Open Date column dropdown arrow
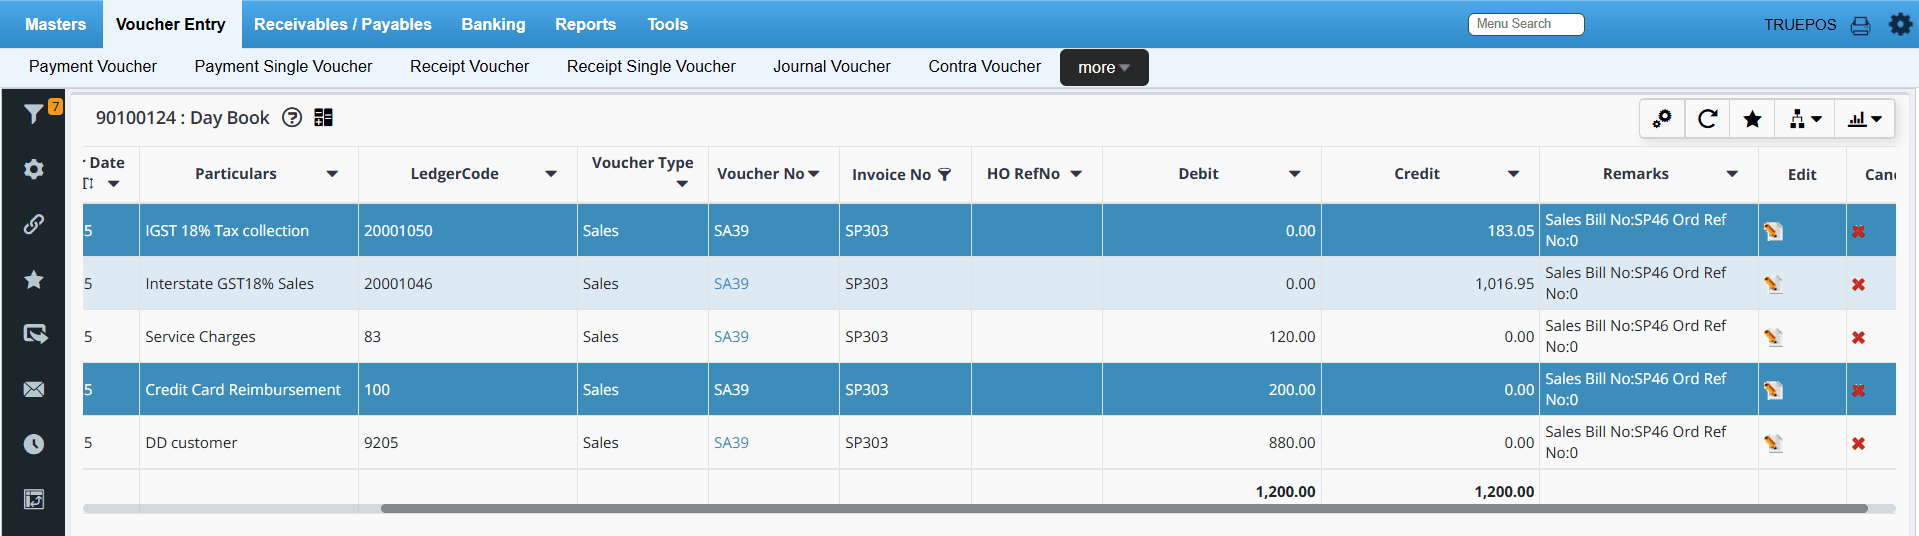Viewport: 1919px width, 536px height. pyautogui.click(x=114, y=184)
